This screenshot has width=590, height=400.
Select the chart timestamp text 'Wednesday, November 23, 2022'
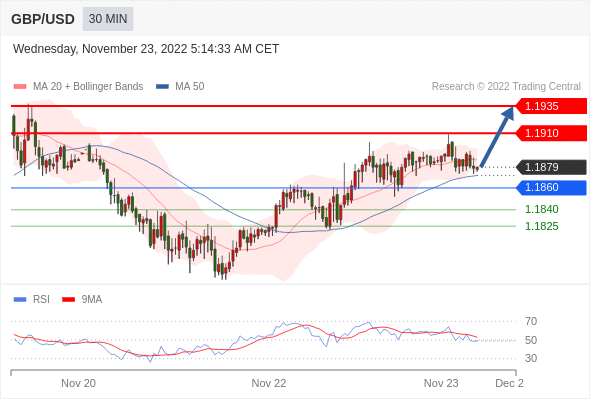click(x=100, y=49)
